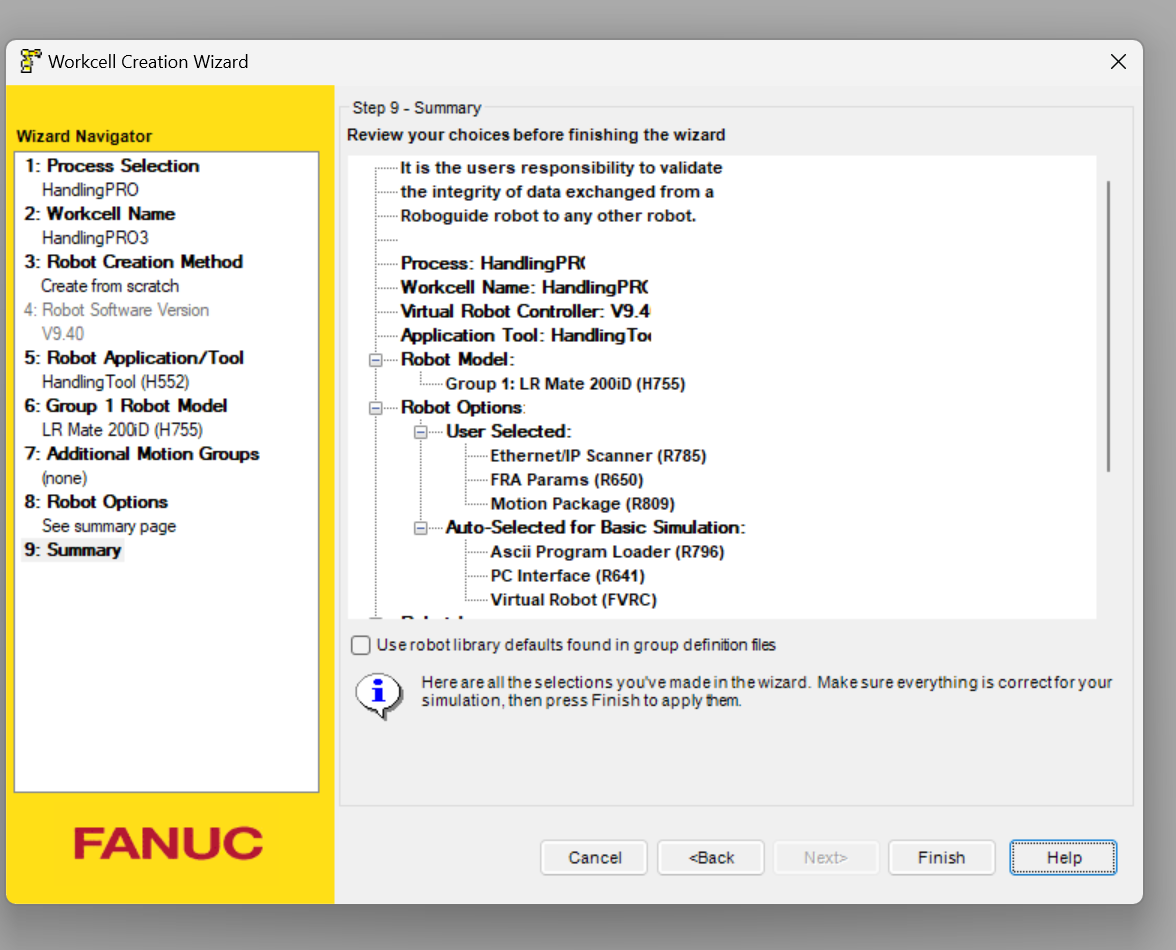Go to step 6: Group 1 Robot Model
Image resolution: width=1176 pixels, height=950 pixels.
coord(125,406)
